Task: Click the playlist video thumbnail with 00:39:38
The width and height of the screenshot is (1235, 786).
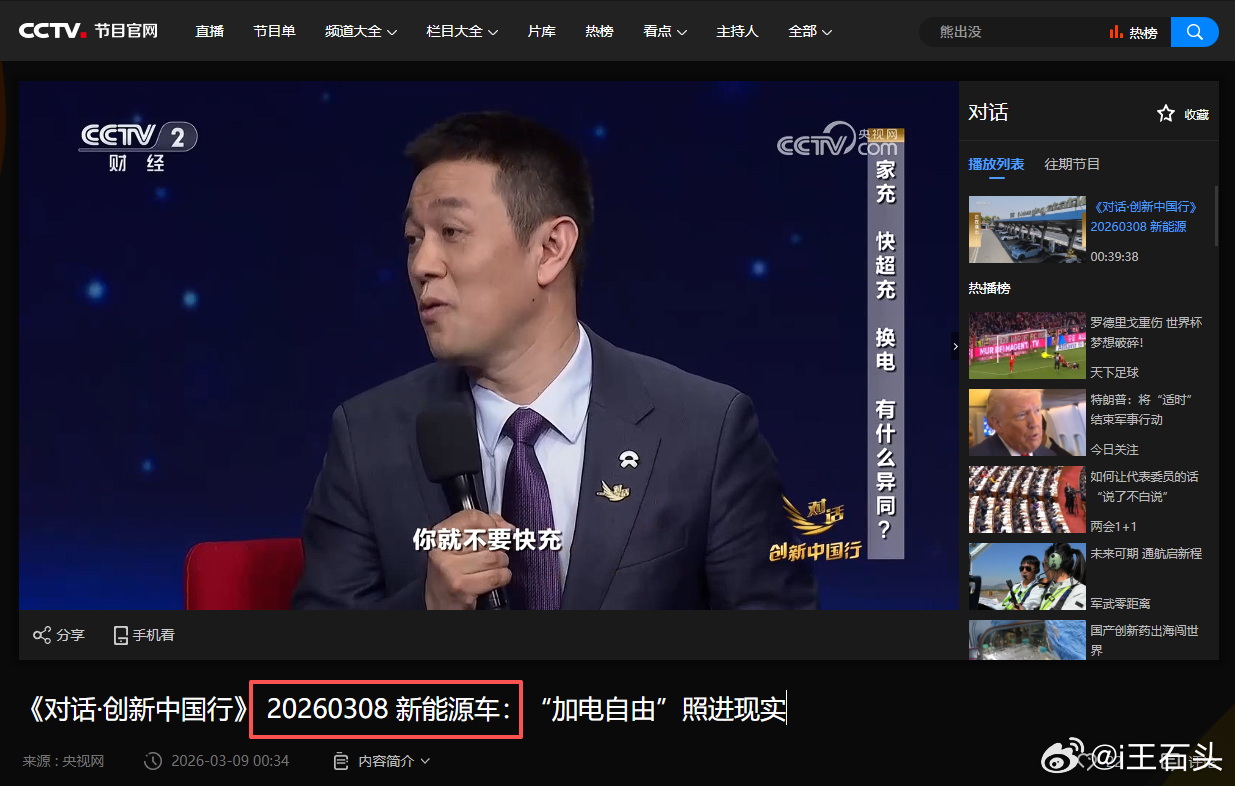Action: coord(1026,229)
